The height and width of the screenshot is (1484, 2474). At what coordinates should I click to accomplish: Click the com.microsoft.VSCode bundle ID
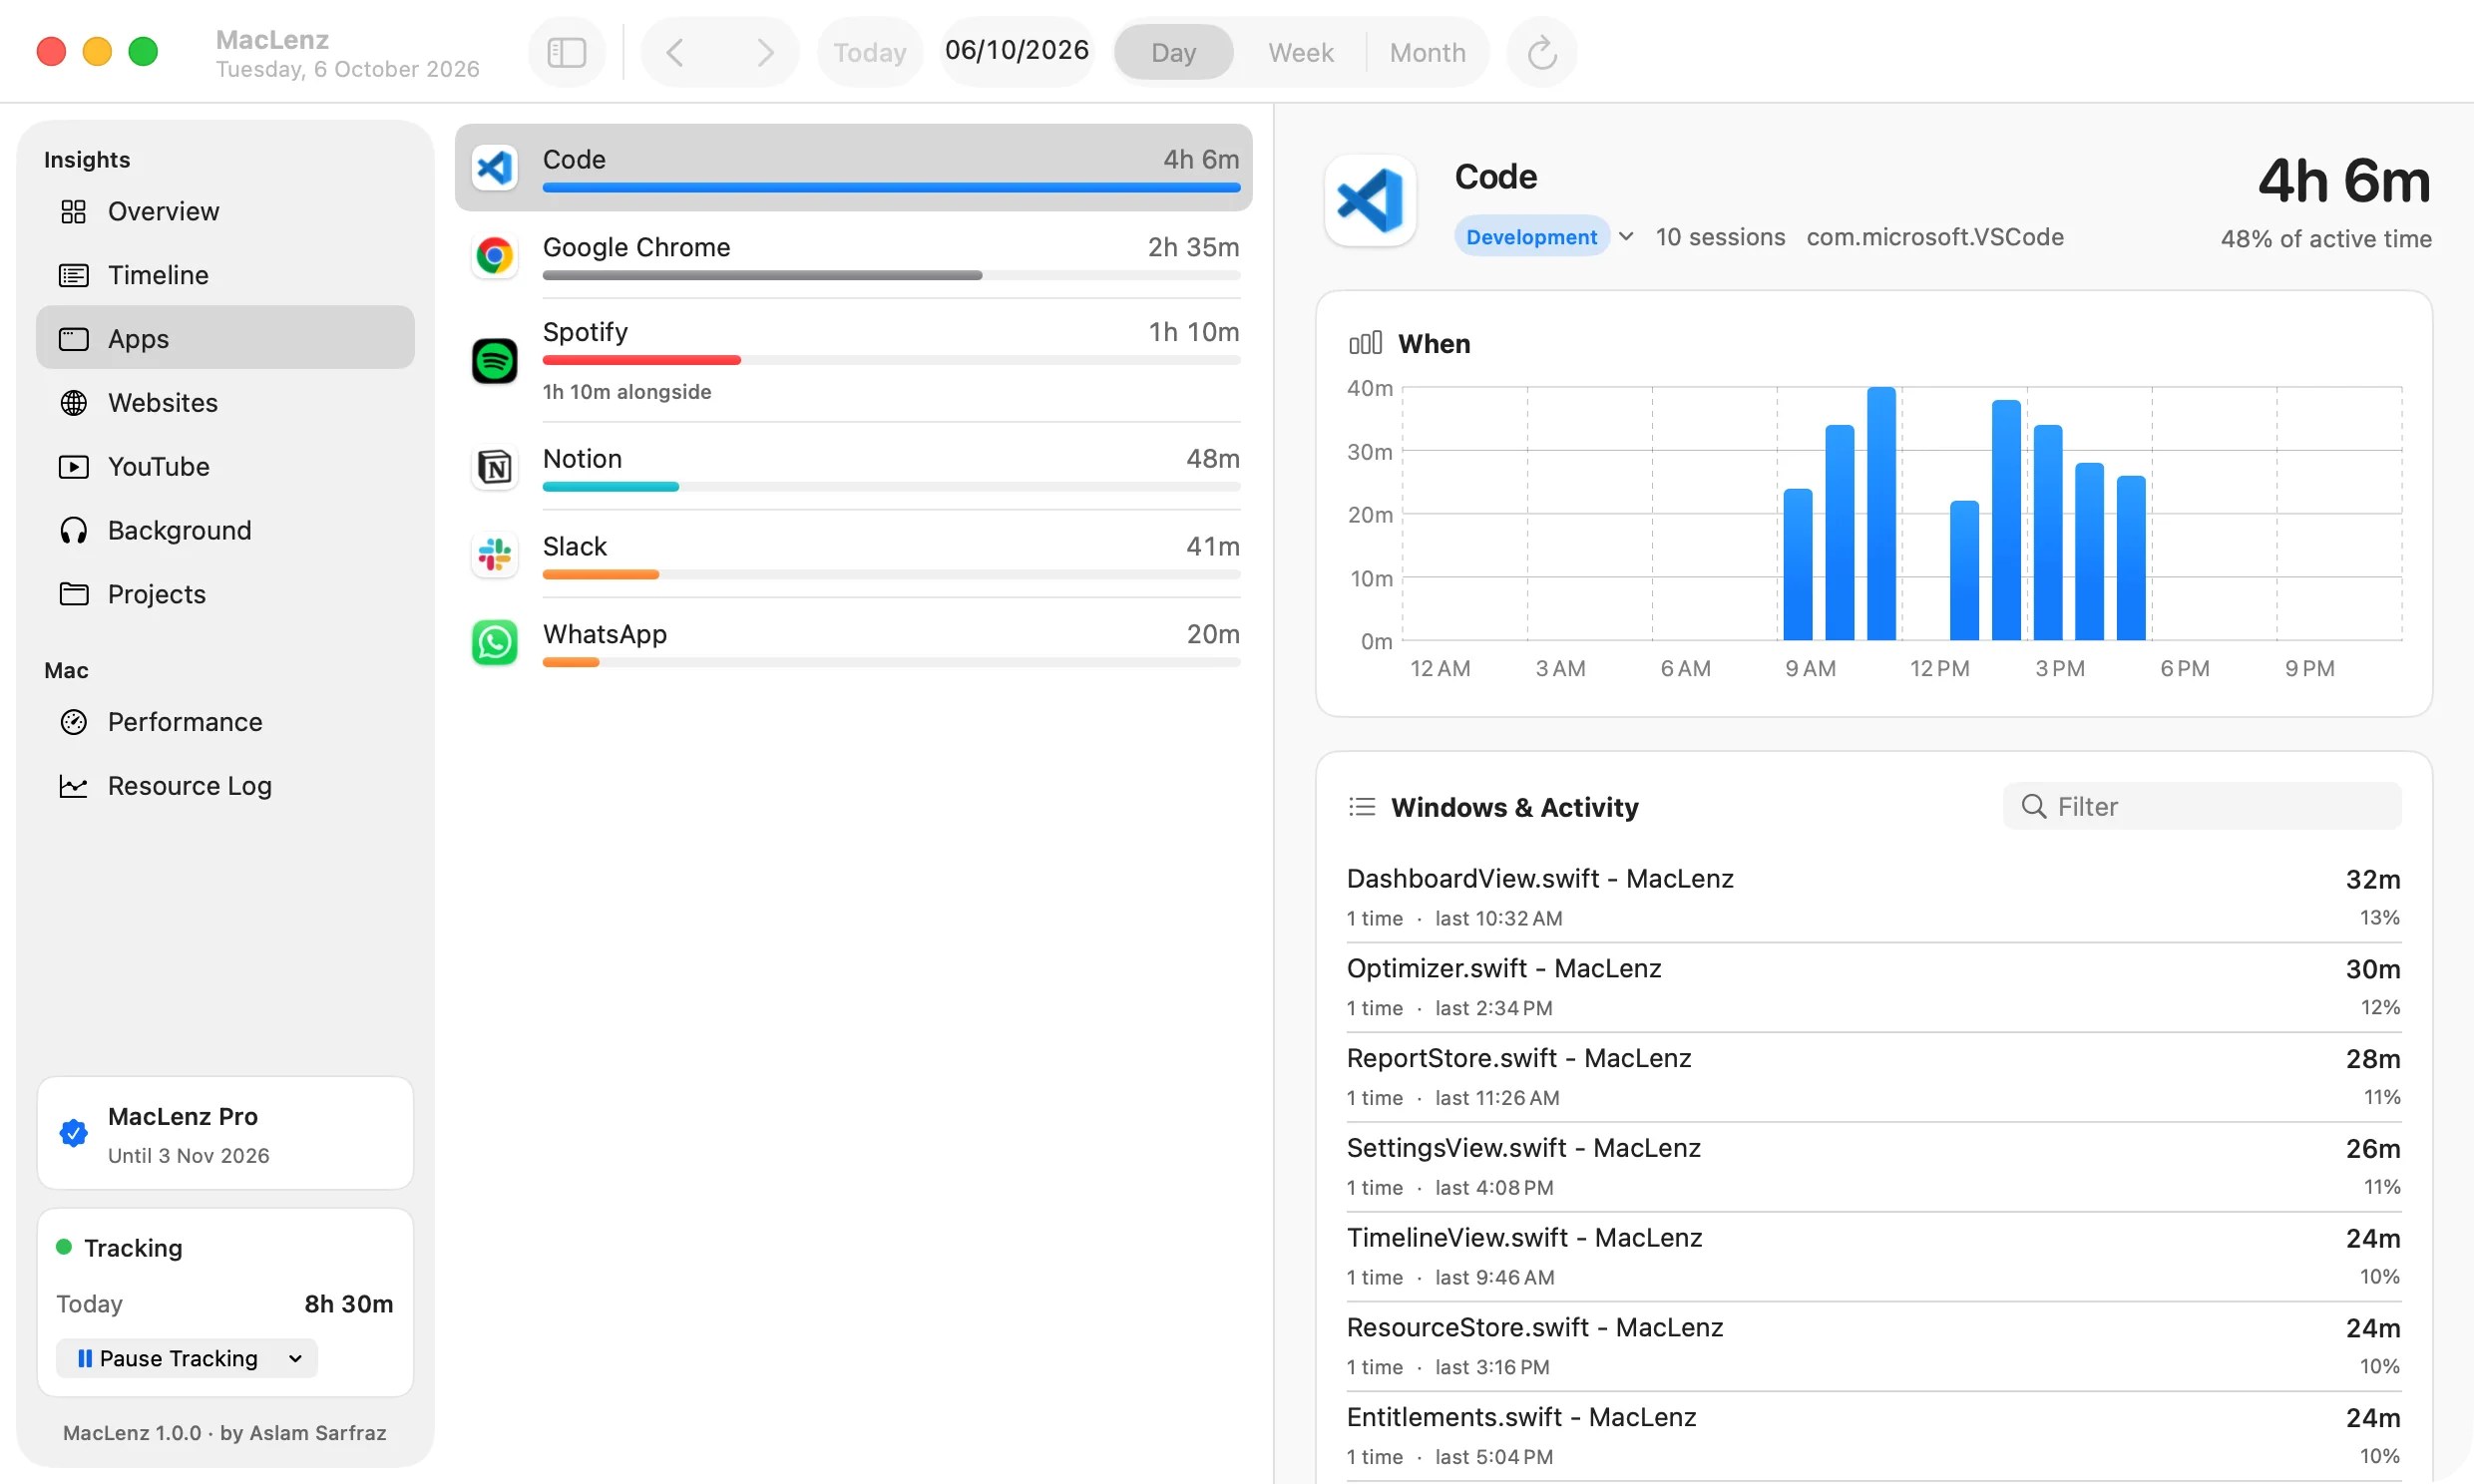coord(1934,237)
